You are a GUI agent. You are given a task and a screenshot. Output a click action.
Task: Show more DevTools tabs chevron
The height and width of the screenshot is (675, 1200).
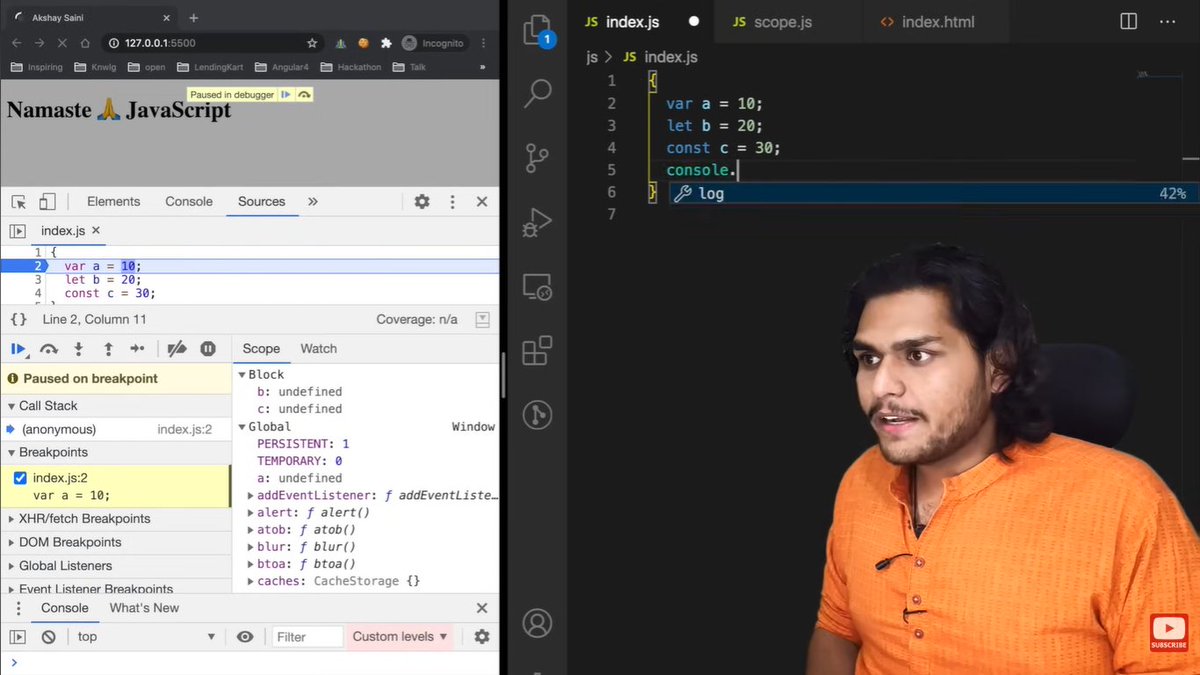(x=313, y=201)
